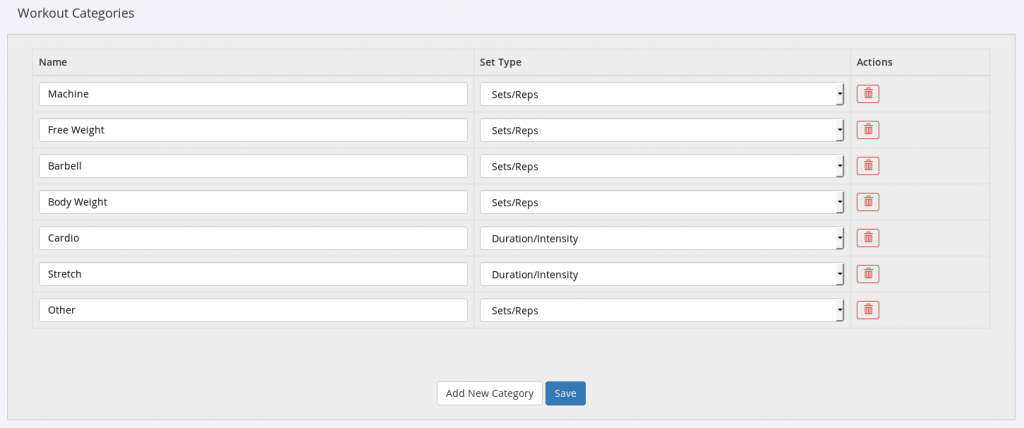This screenshot has height=428, width=1024.
Task: Edit the Barbell name field
Action: point(253,166)
